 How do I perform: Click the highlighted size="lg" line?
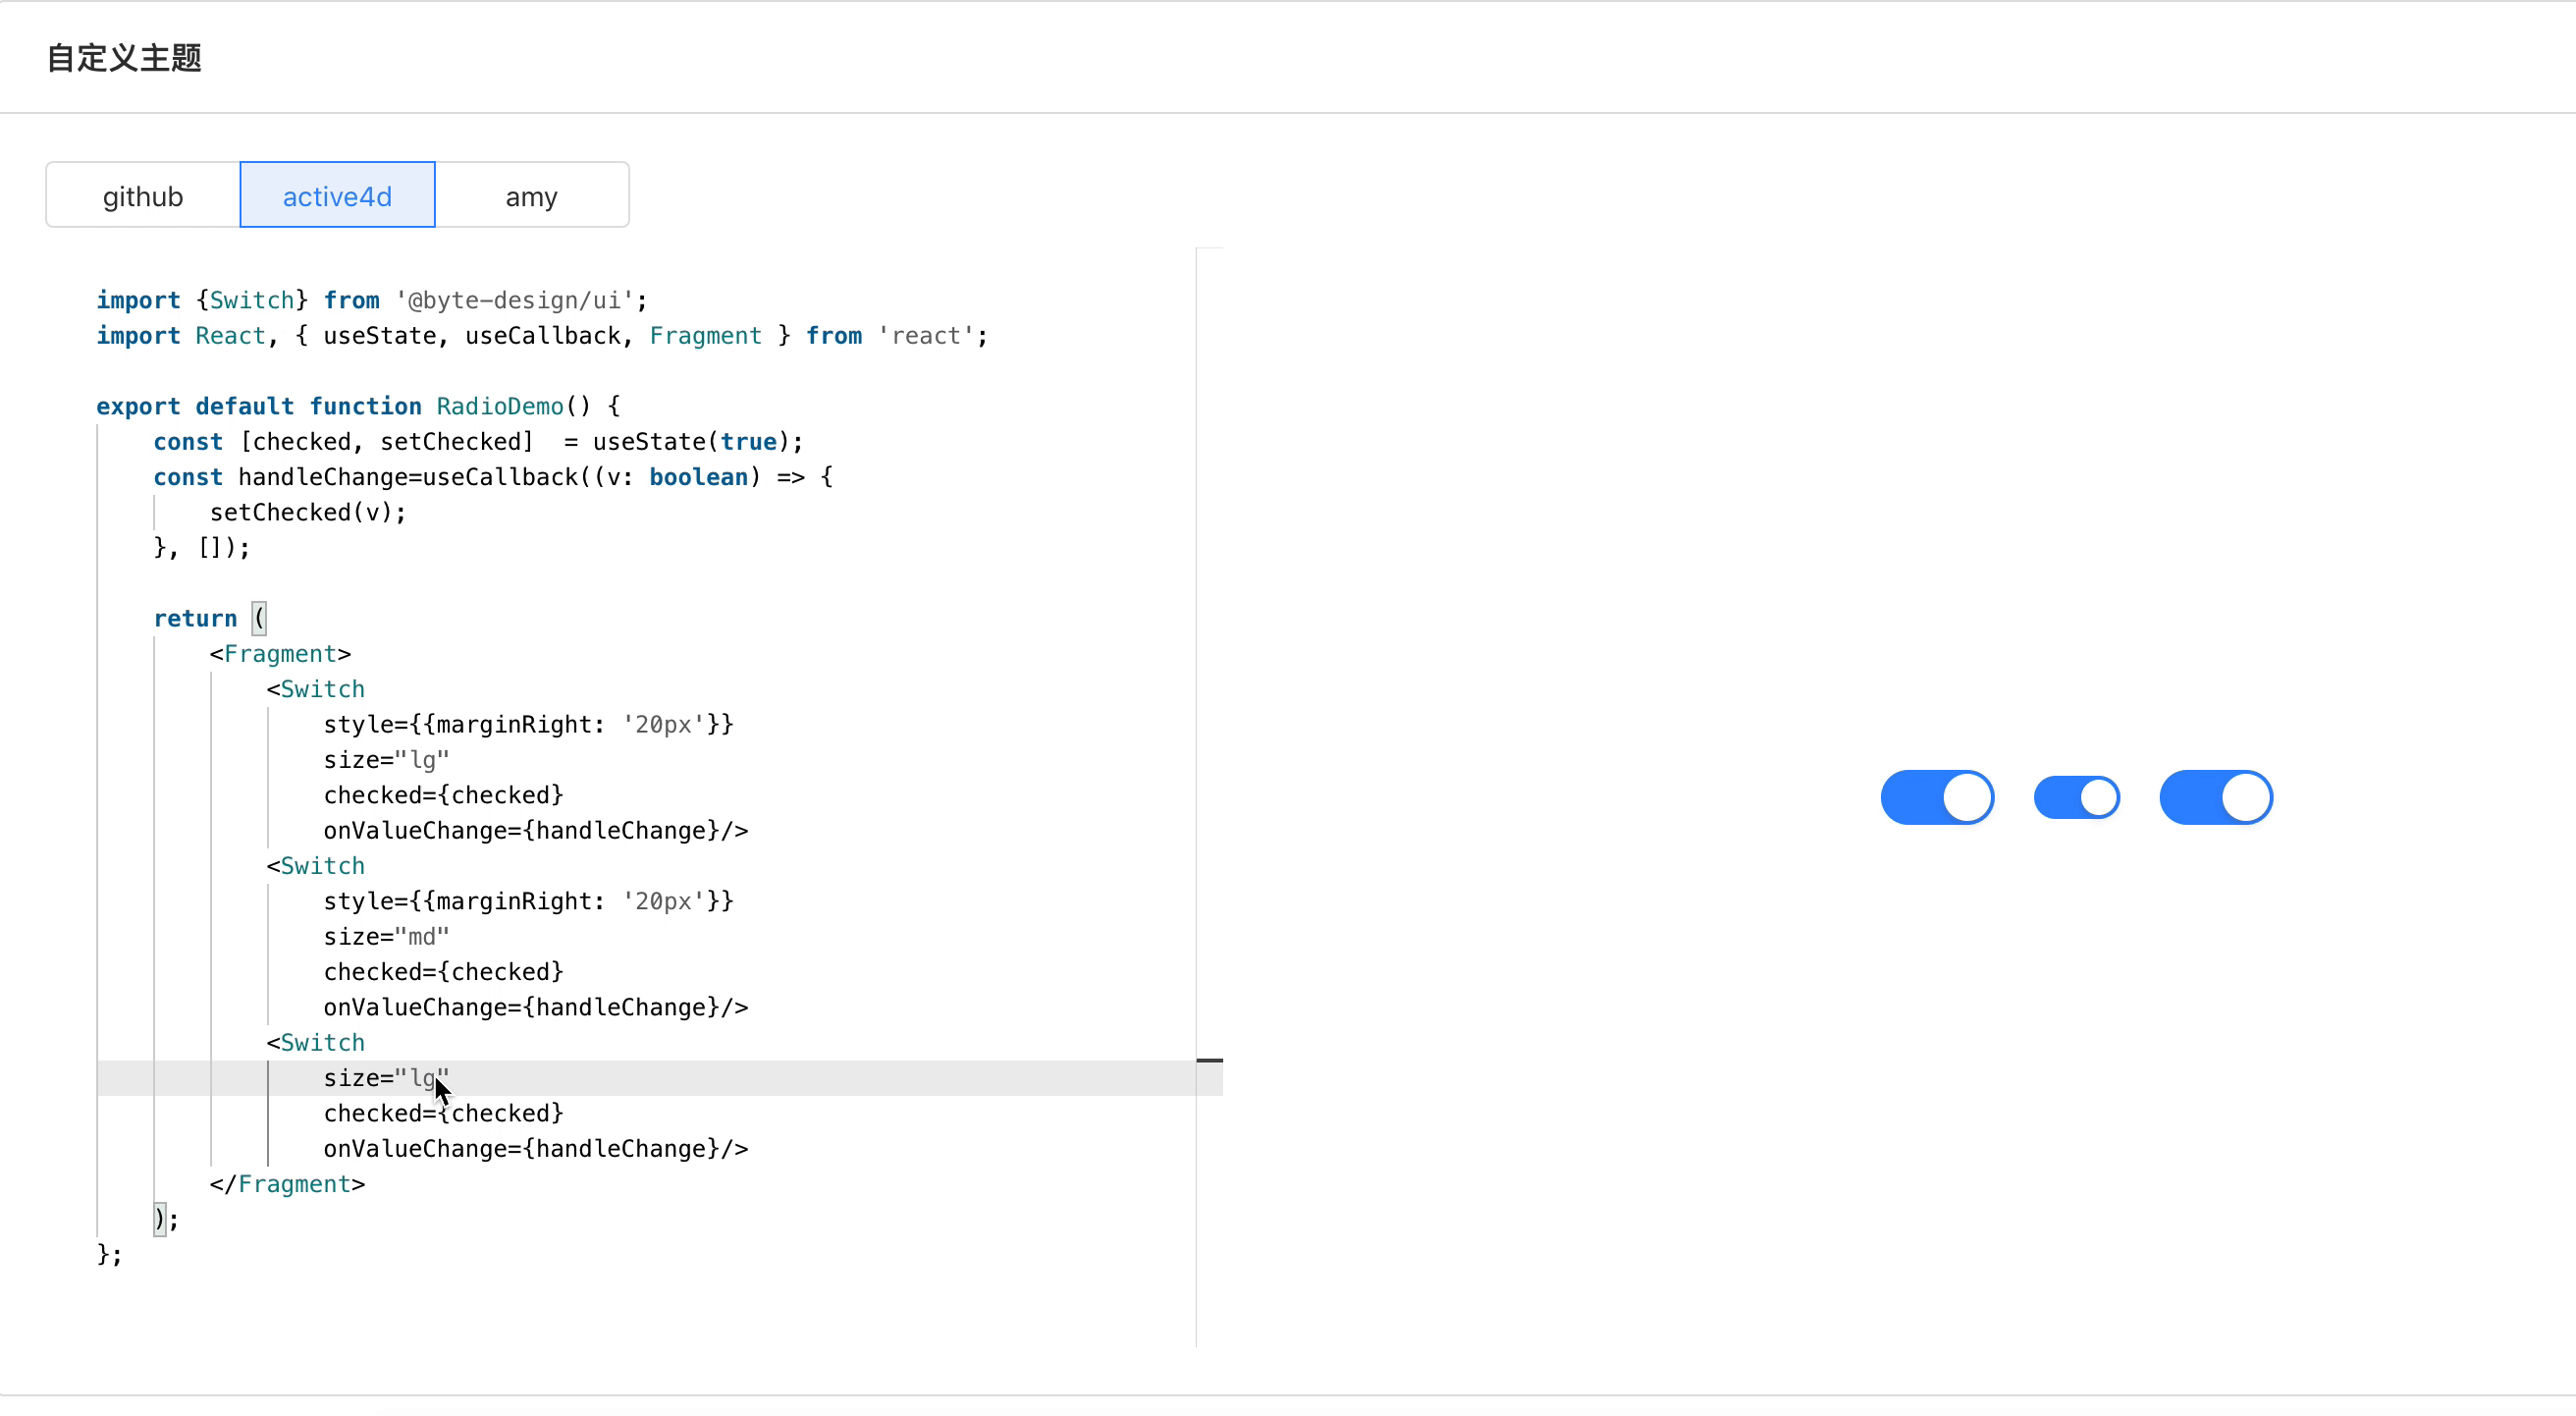pyautogui.click(x=386, y=1078)
